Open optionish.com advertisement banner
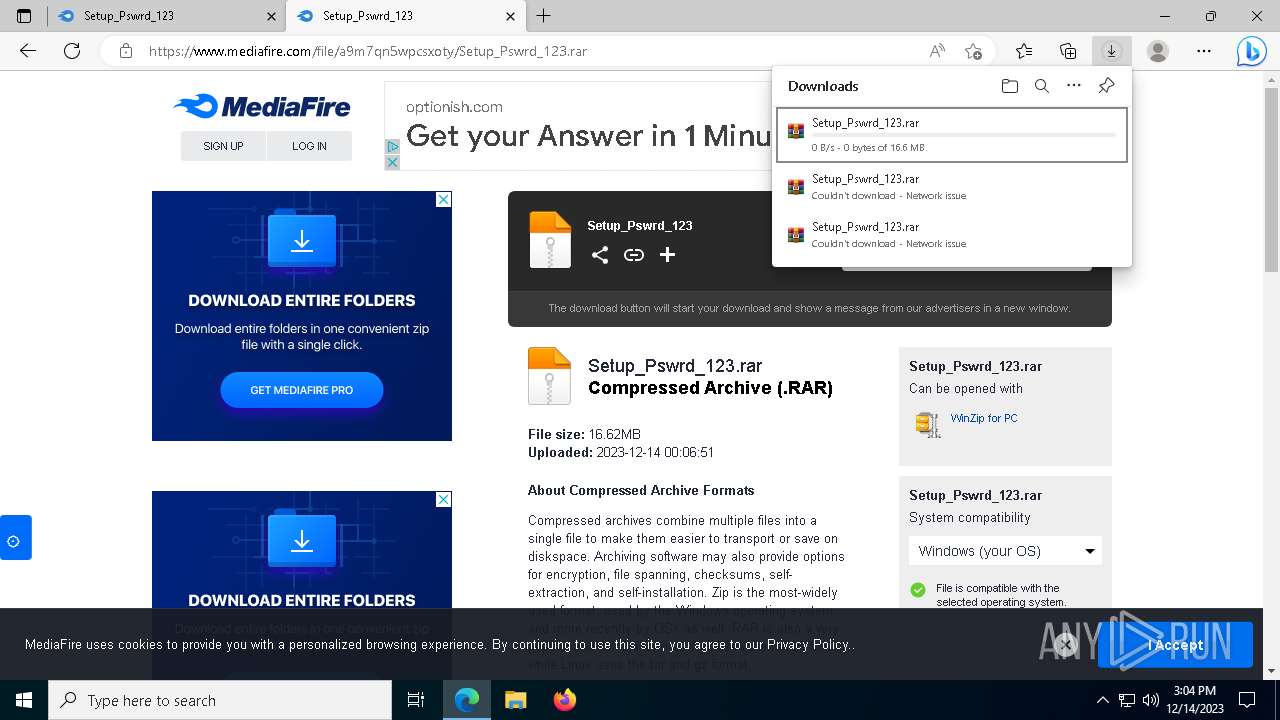1280x720 pixels. coord(580,127)
